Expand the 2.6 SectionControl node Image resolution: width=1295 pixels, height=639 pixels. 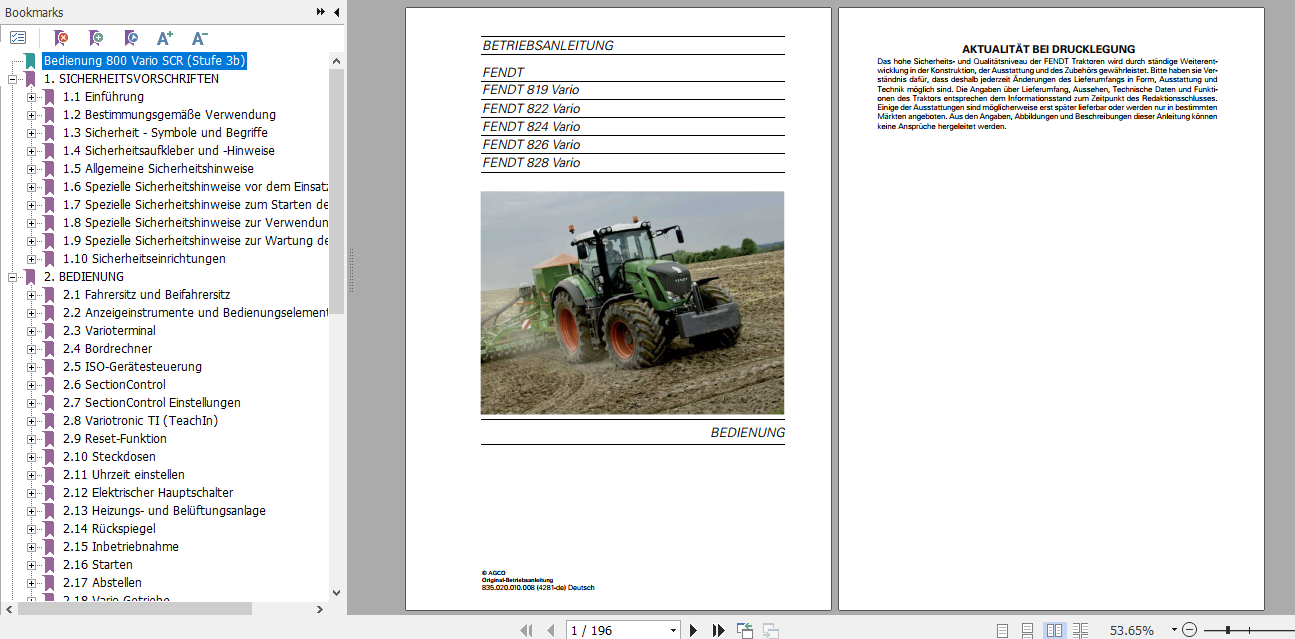[32, 385]
